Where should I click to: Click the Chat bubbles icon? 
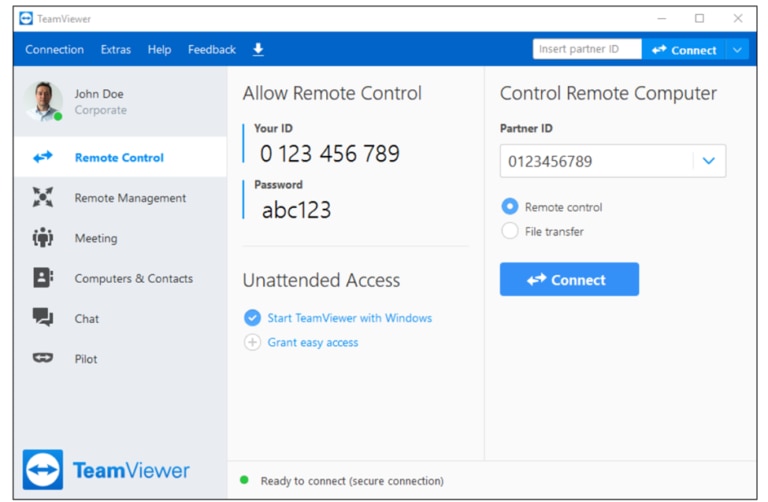pyautogui.click(x=43, y=317)
